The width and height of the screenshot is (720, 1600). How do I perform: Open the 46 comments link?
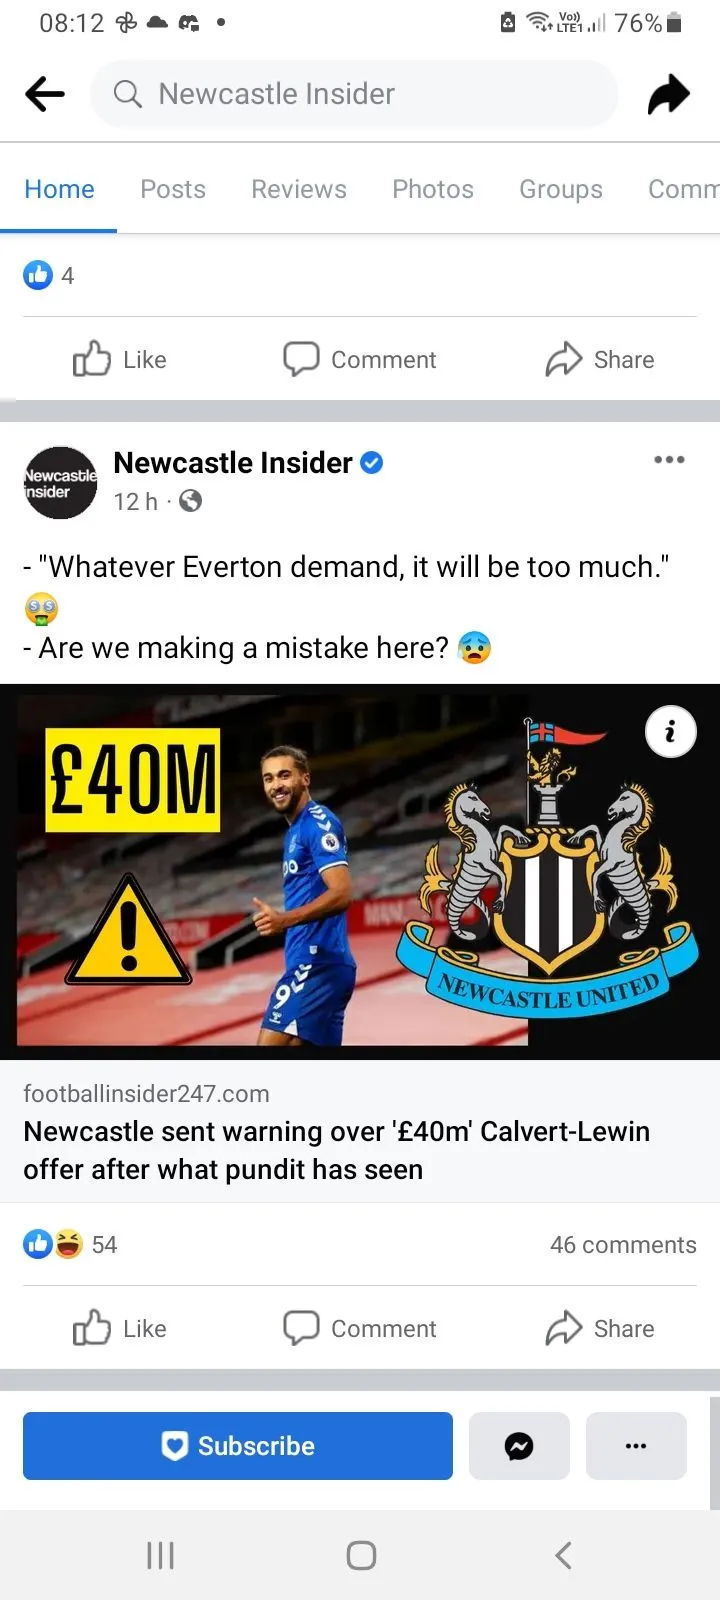pyautogui.click(x=623, y=1245)
